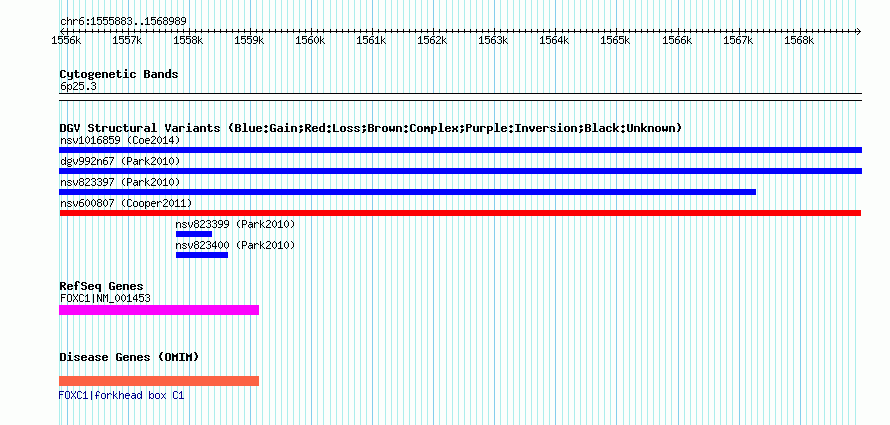Click the 1566k ruler tick label
The height and width of the screenshot is (425, 890).
pos(677,41)
